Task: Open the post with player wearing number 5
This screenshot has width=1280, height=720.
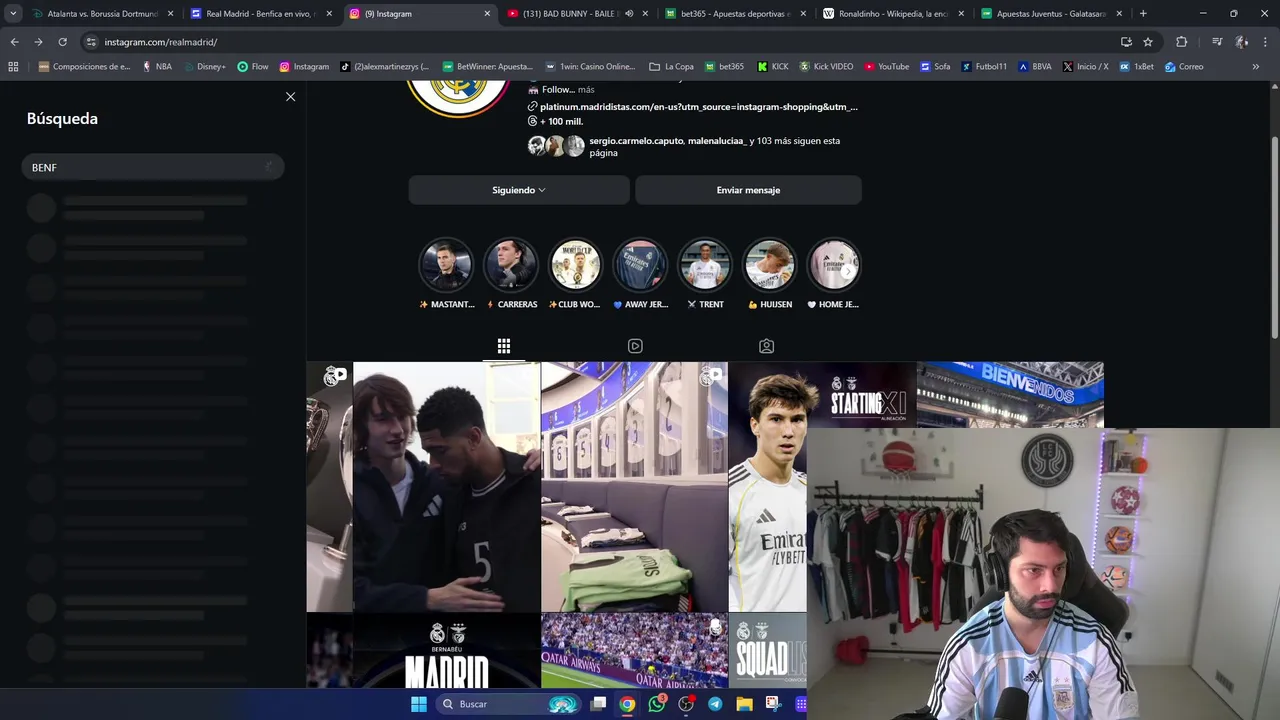Action: pos(446,487)
